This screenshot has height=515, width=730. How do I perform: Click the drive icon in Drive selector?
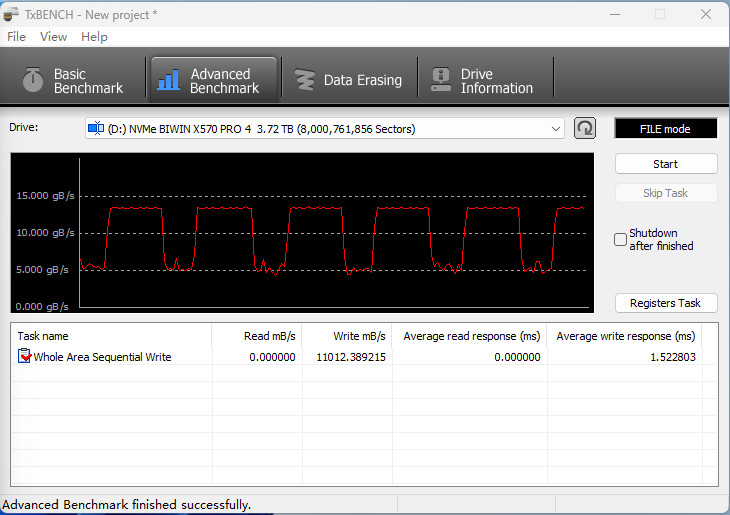pos(96,128)
